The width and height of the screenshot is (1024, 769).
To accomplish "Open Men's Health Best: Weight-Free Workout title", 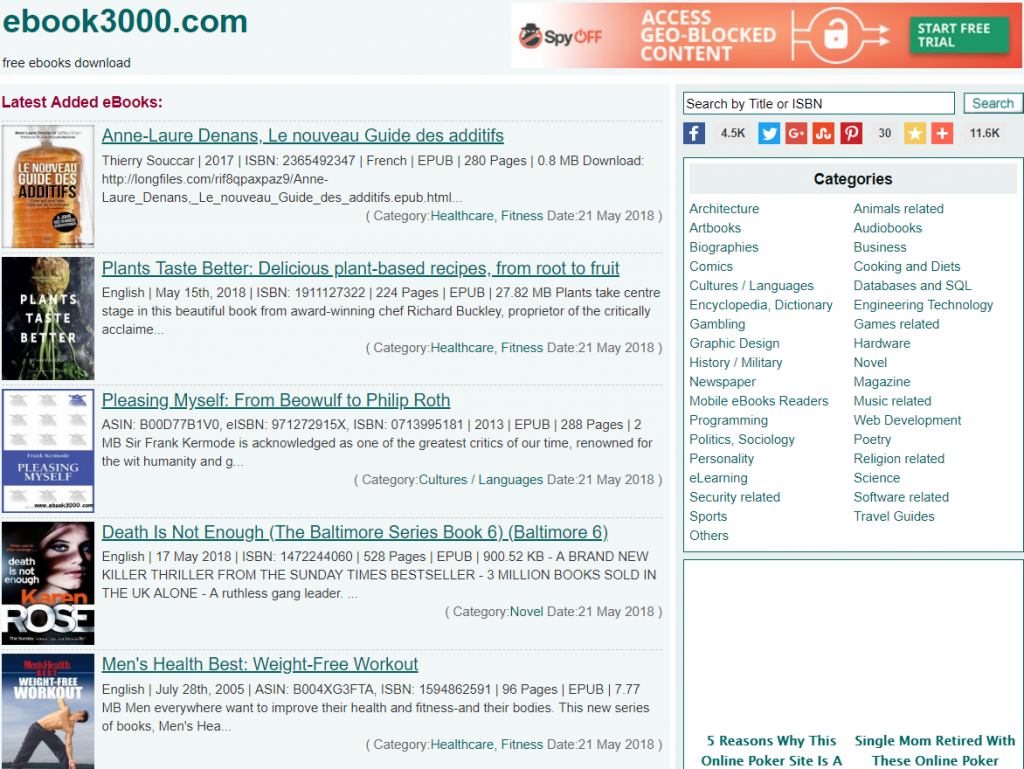I will [259, 664].
